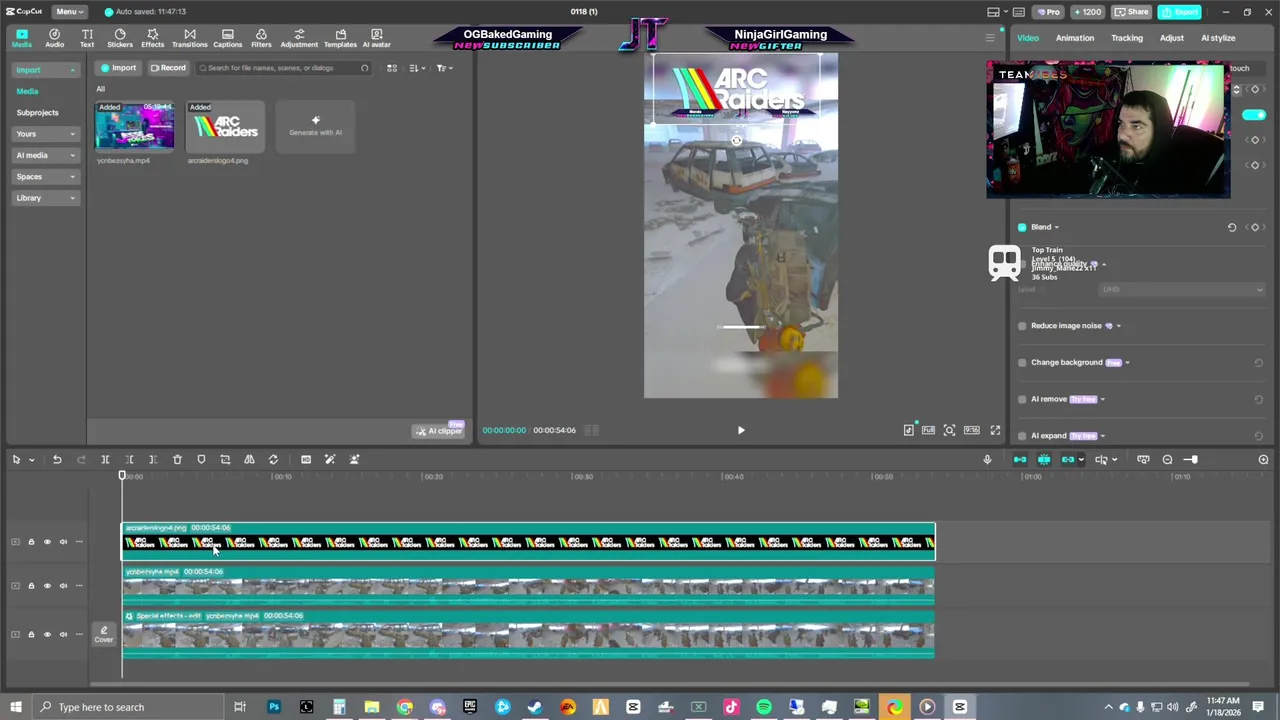Viewport: 1280px width, 720px height.
Task: Click the undo arrow in timeline toolbar
Action: (57, 459)
